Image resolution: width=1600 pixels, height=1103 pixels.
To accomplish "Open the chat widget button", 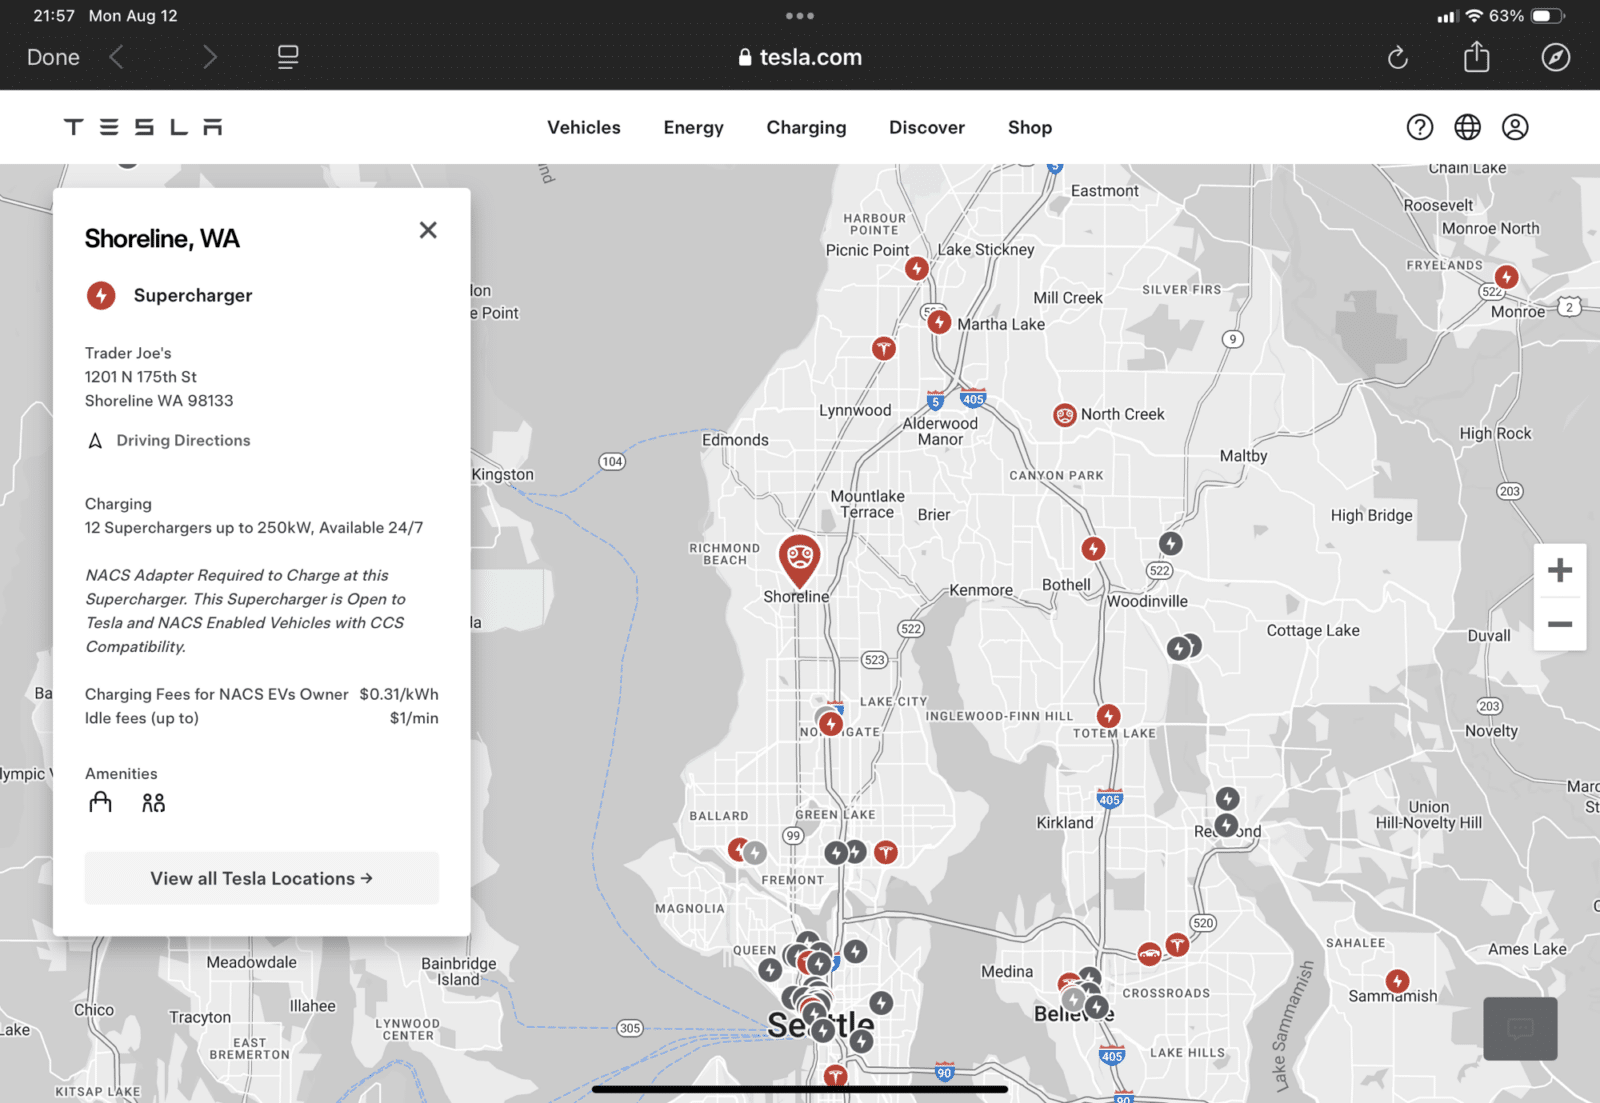I will point(1520,1028).
